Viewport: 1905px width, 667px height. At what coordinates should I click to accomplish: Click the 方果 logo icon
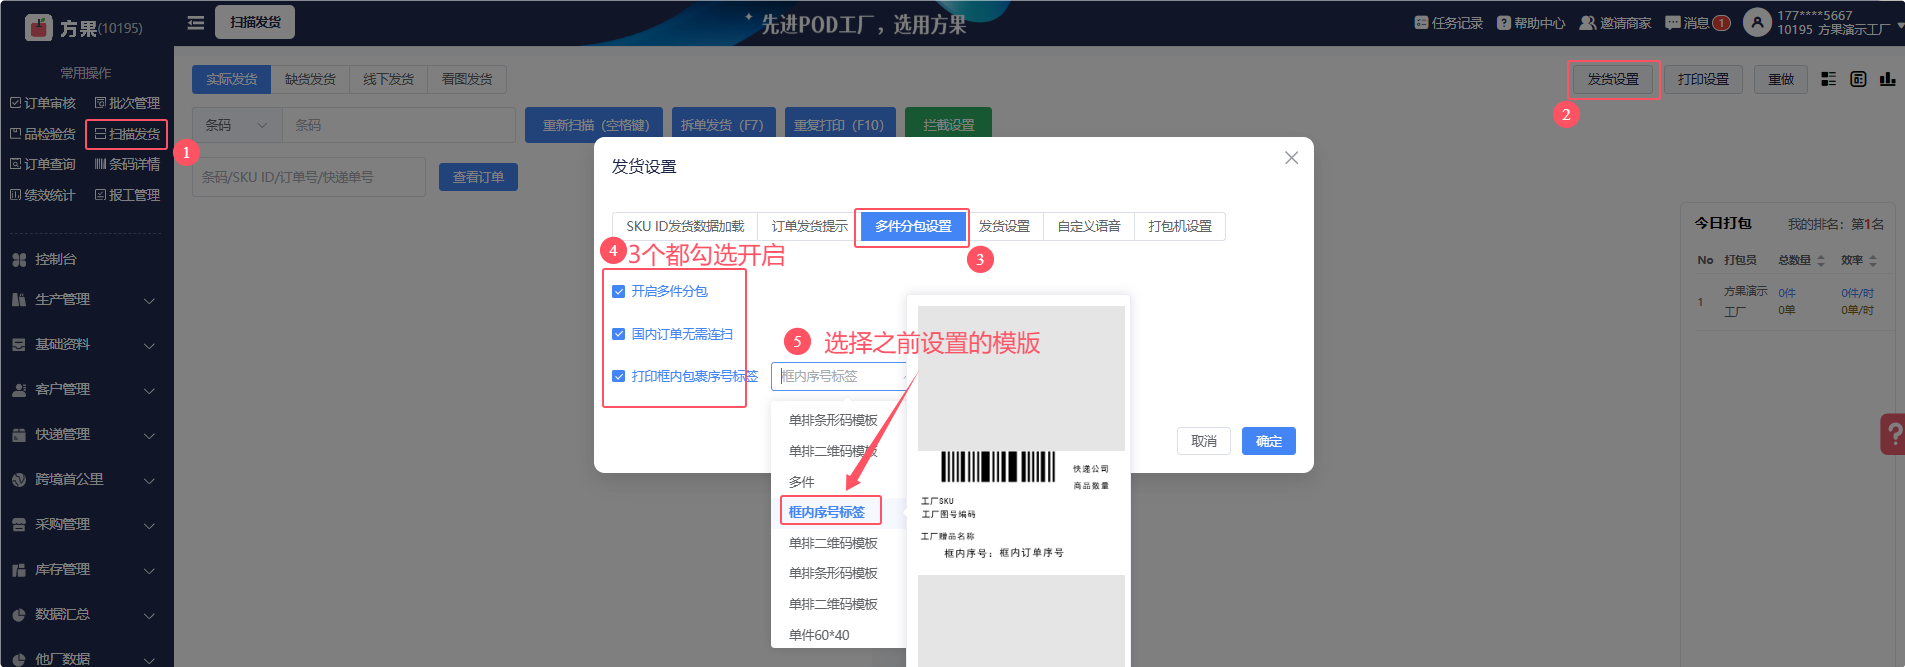click(38, 27)
